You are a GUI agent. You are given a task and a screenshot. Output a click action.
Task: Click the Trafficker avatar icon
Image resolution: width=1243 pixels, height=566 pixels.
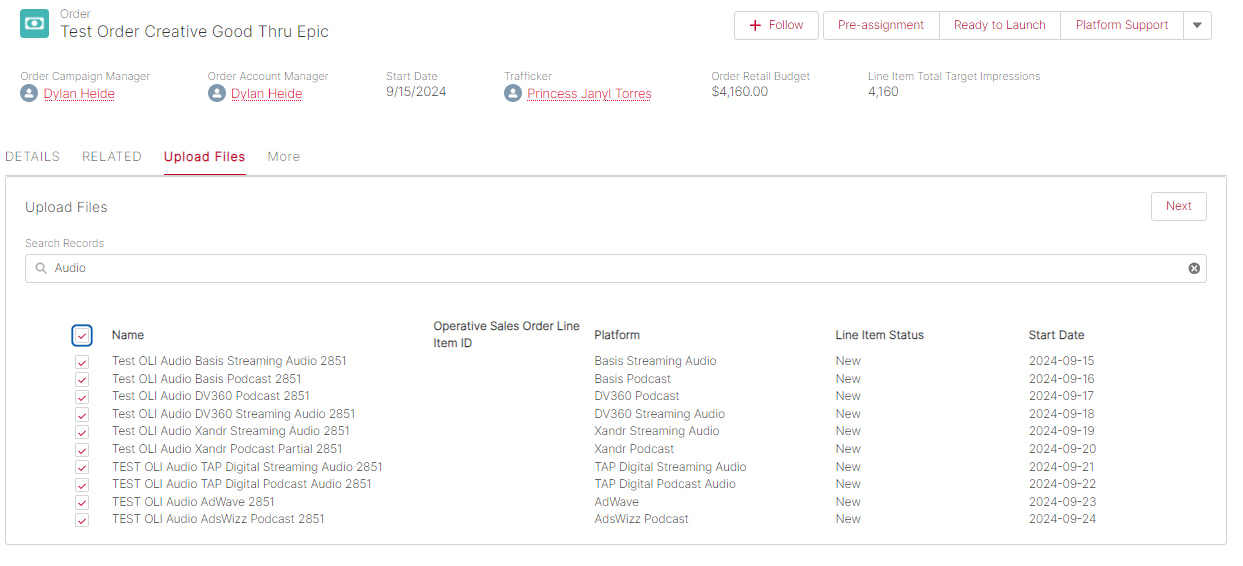[513, 93]
